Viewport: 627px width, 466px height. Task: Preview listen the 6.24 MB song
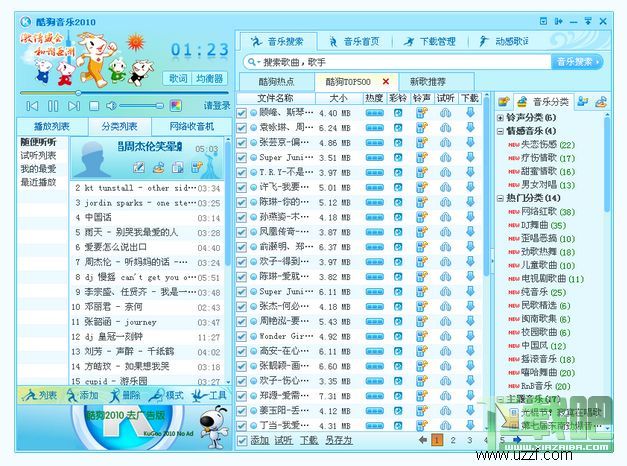[445, 128]
